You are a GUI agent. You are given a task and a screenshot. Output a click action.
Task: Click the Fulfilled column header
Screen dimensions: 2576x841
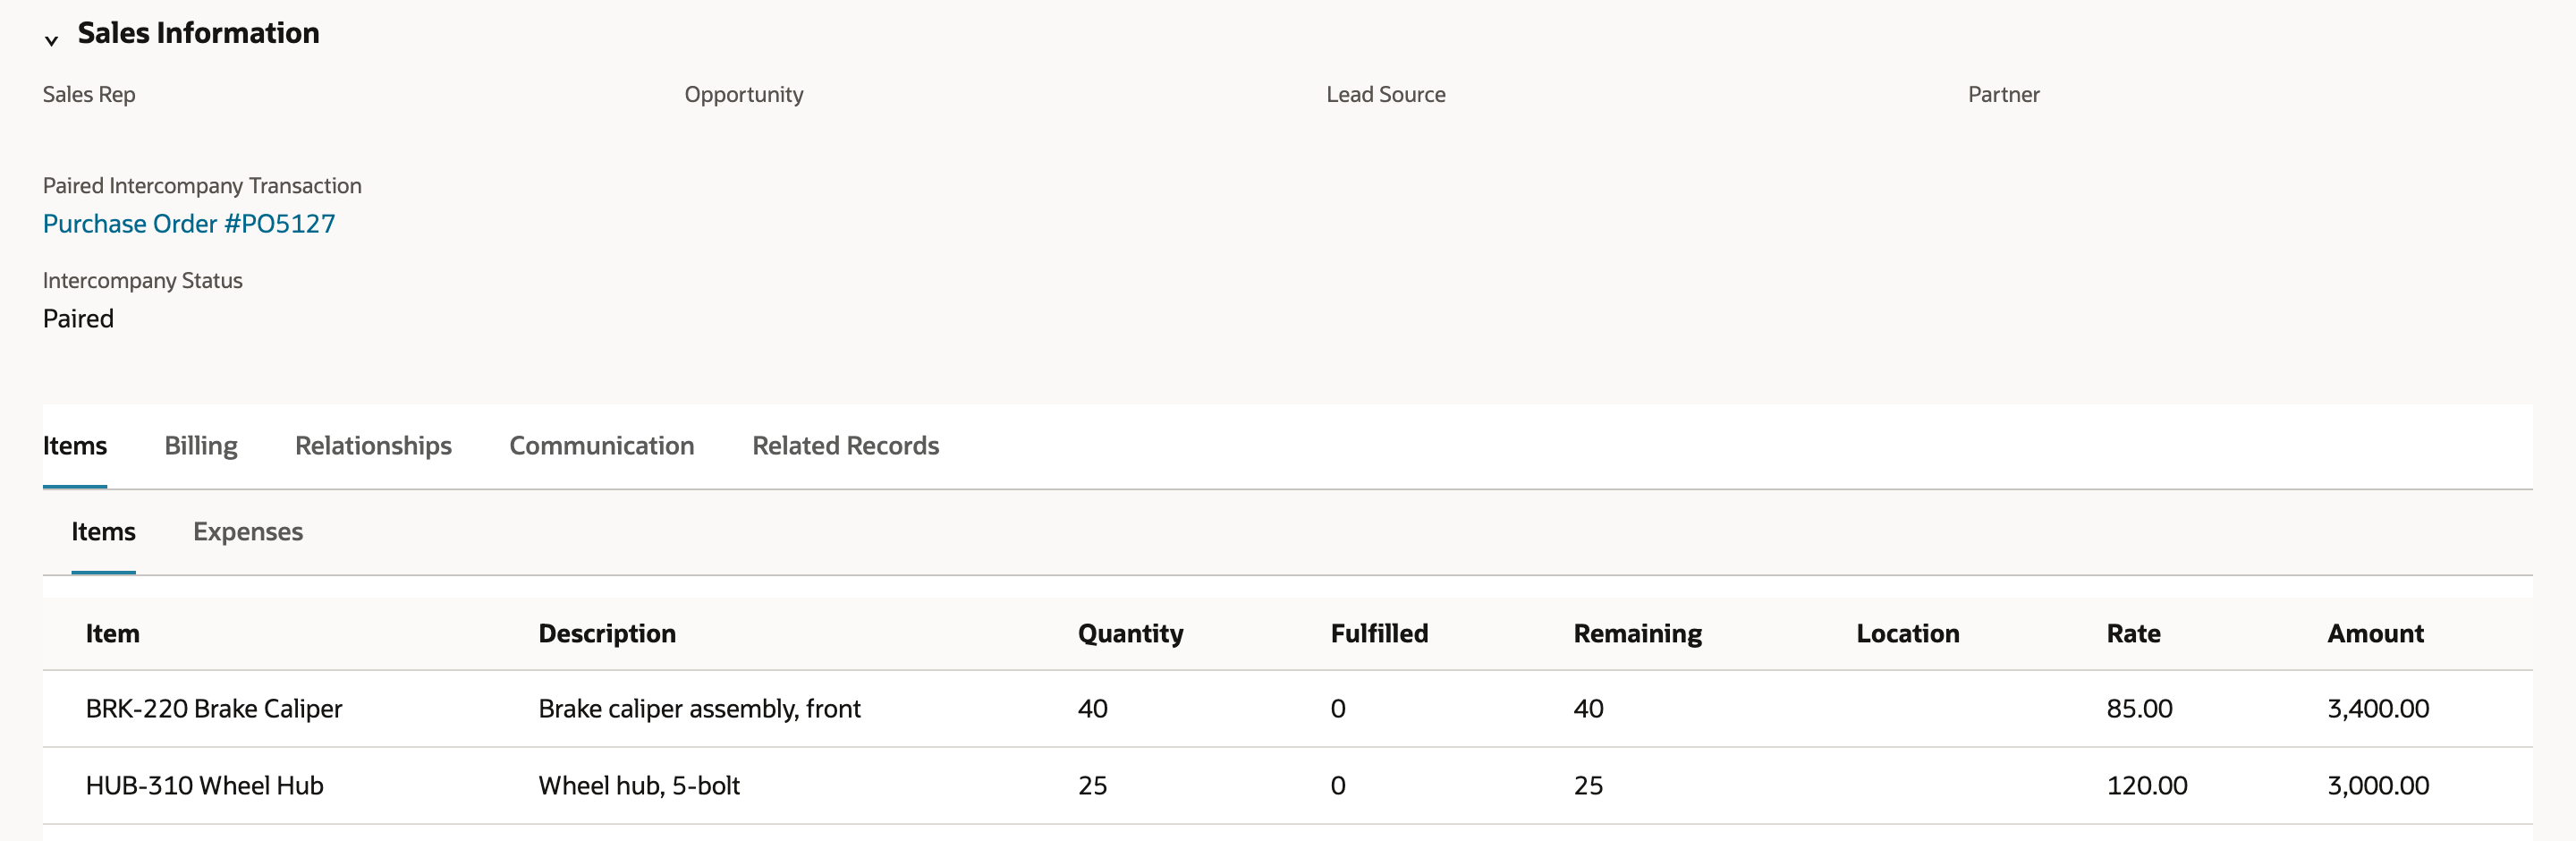pyautogui.click(x=1379, y=634)
